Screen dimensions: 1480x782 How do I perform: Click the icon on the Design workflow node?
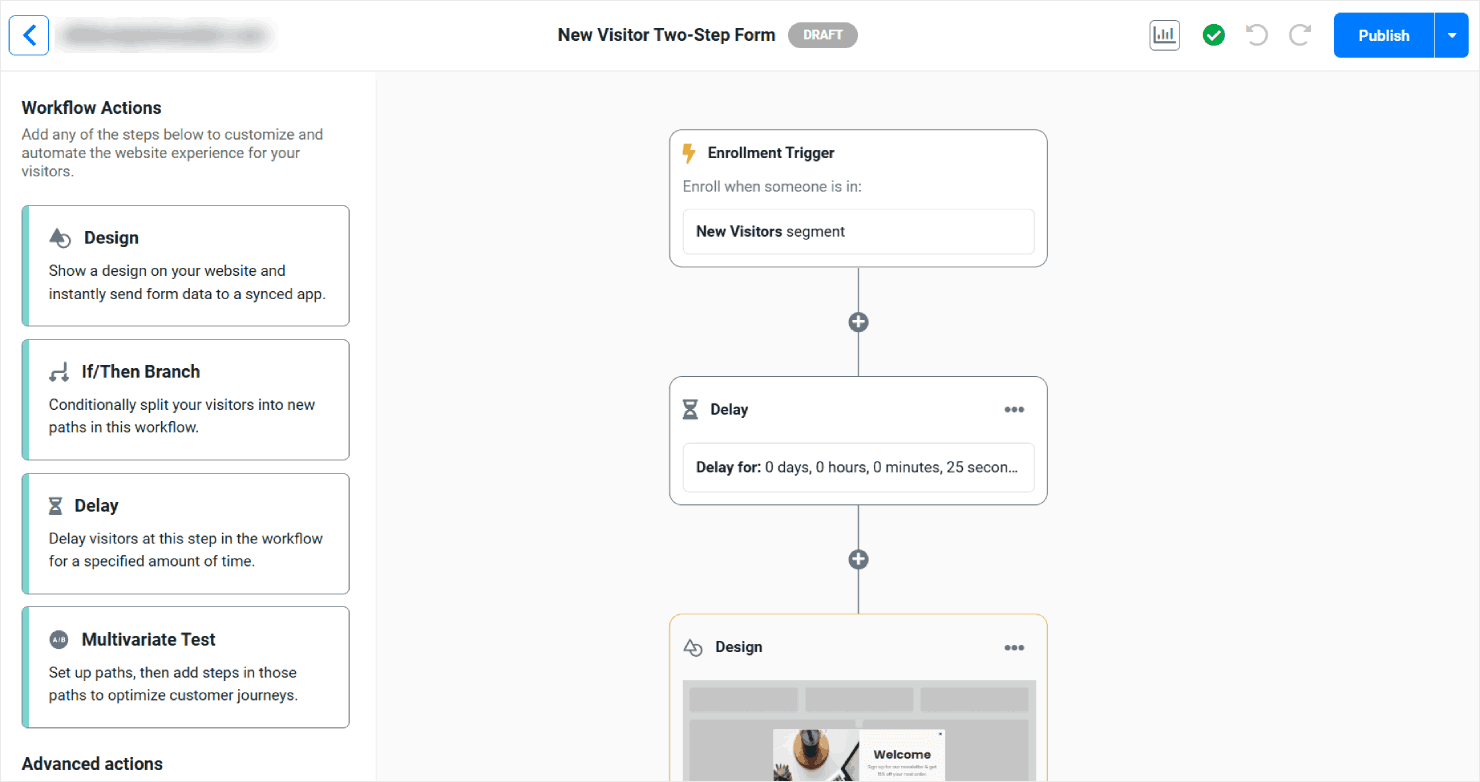(692, 646)
